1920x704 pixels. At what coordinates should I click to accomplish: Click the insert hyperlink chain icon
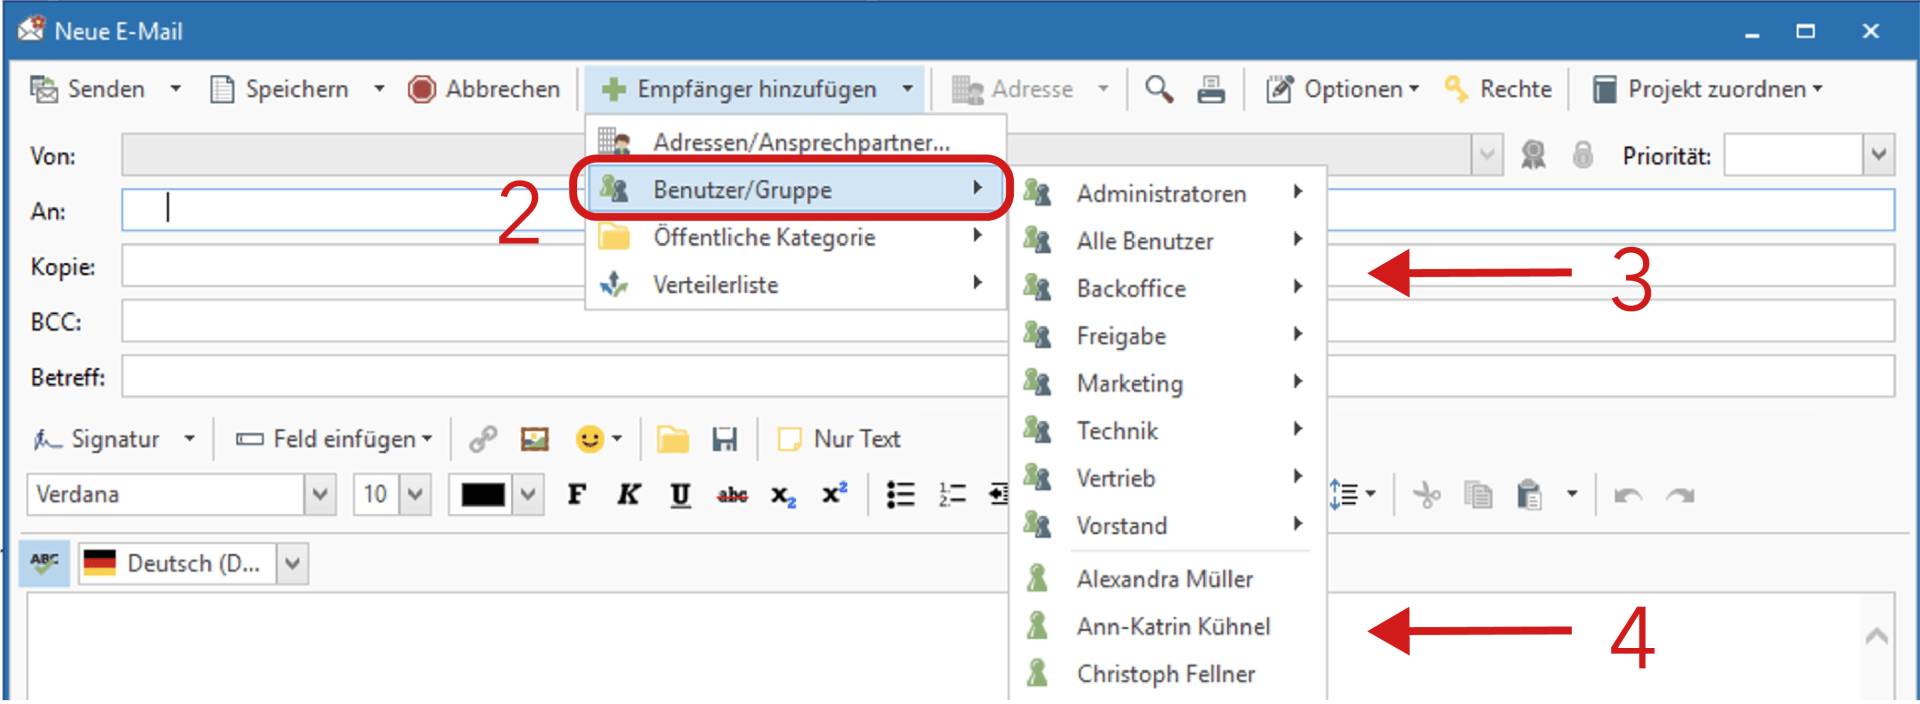(484, 439)
